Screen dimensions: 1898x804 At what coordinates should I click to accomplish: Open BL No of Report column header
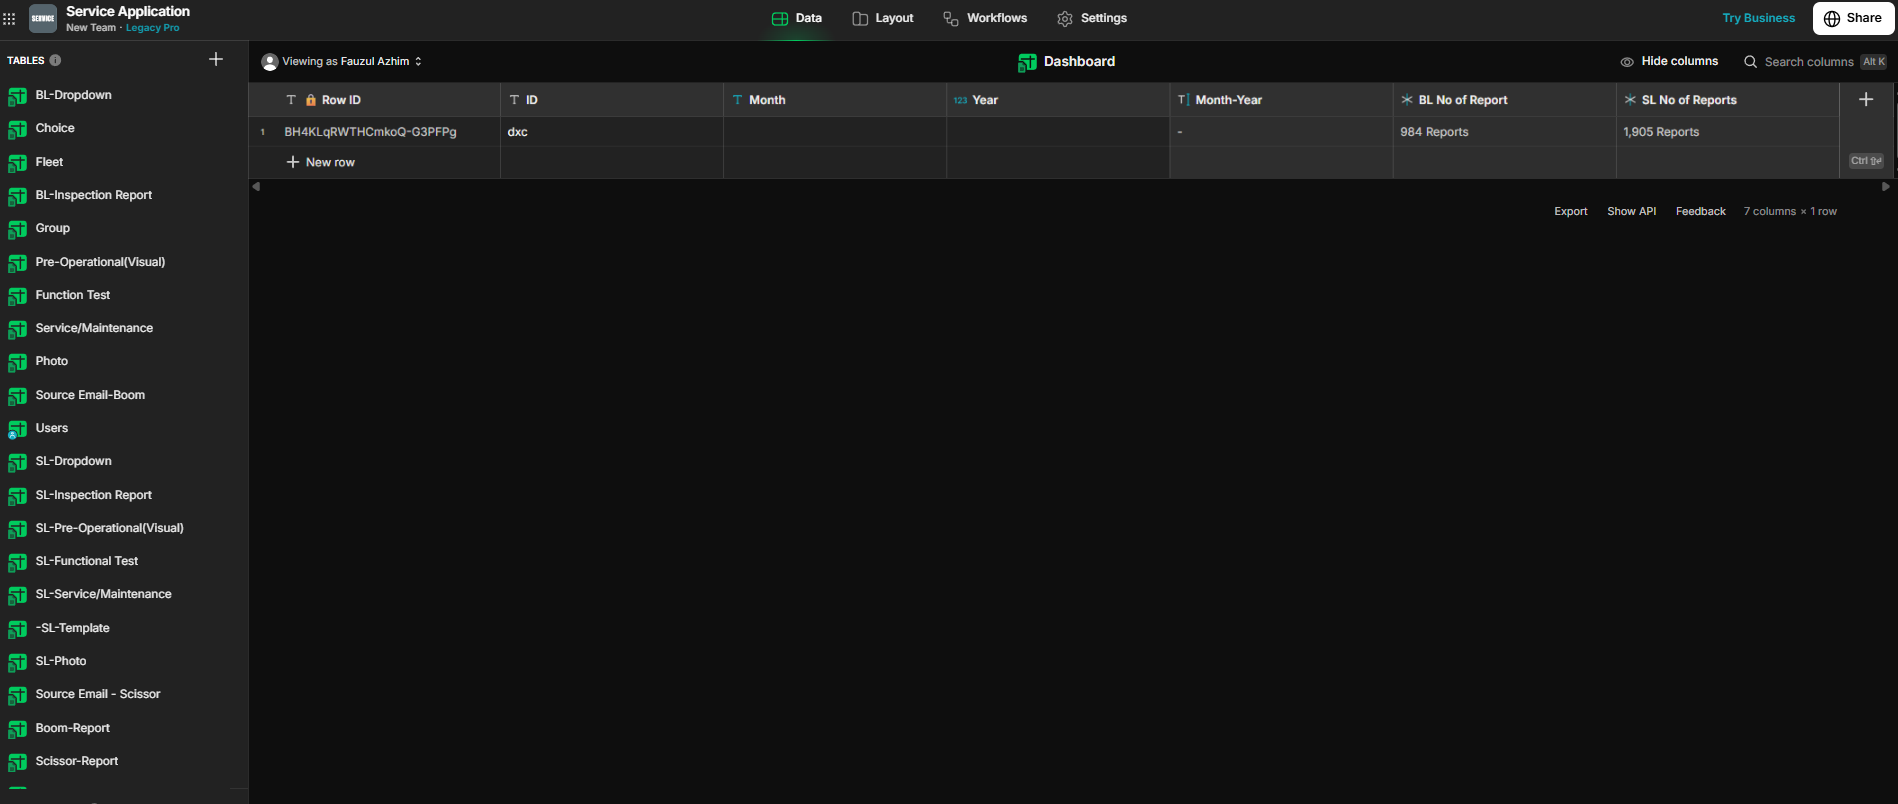1504,100
